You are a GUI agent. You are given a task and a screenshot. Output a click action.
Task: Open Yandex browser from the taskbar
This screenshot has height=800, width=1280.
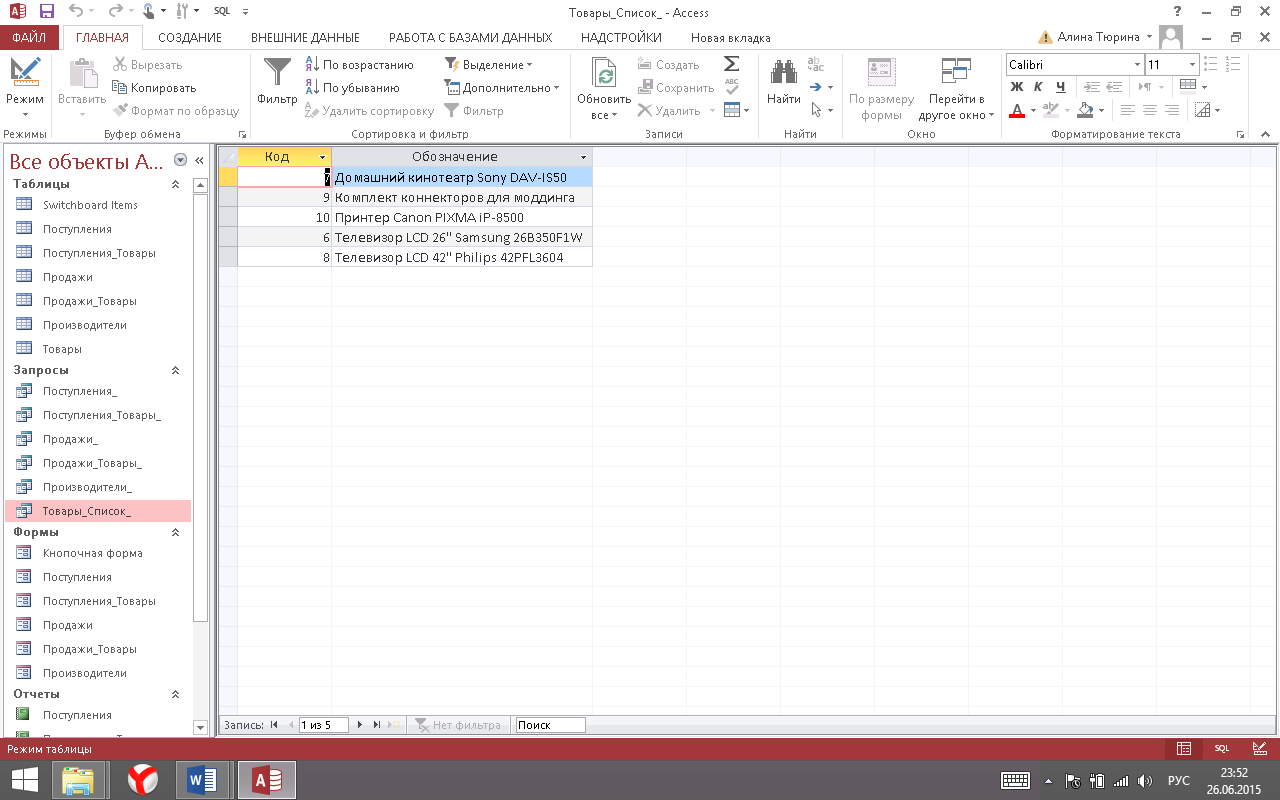[143, 780]
